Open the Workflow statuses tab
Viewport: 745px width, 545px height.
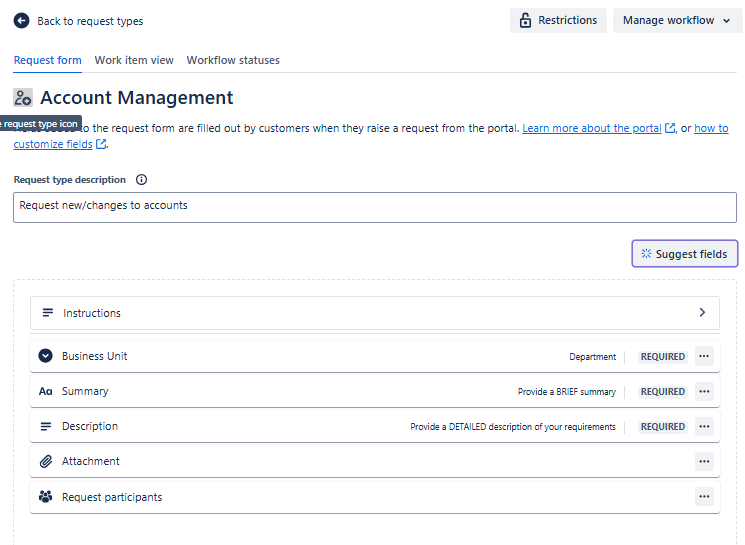click(233, 60)
